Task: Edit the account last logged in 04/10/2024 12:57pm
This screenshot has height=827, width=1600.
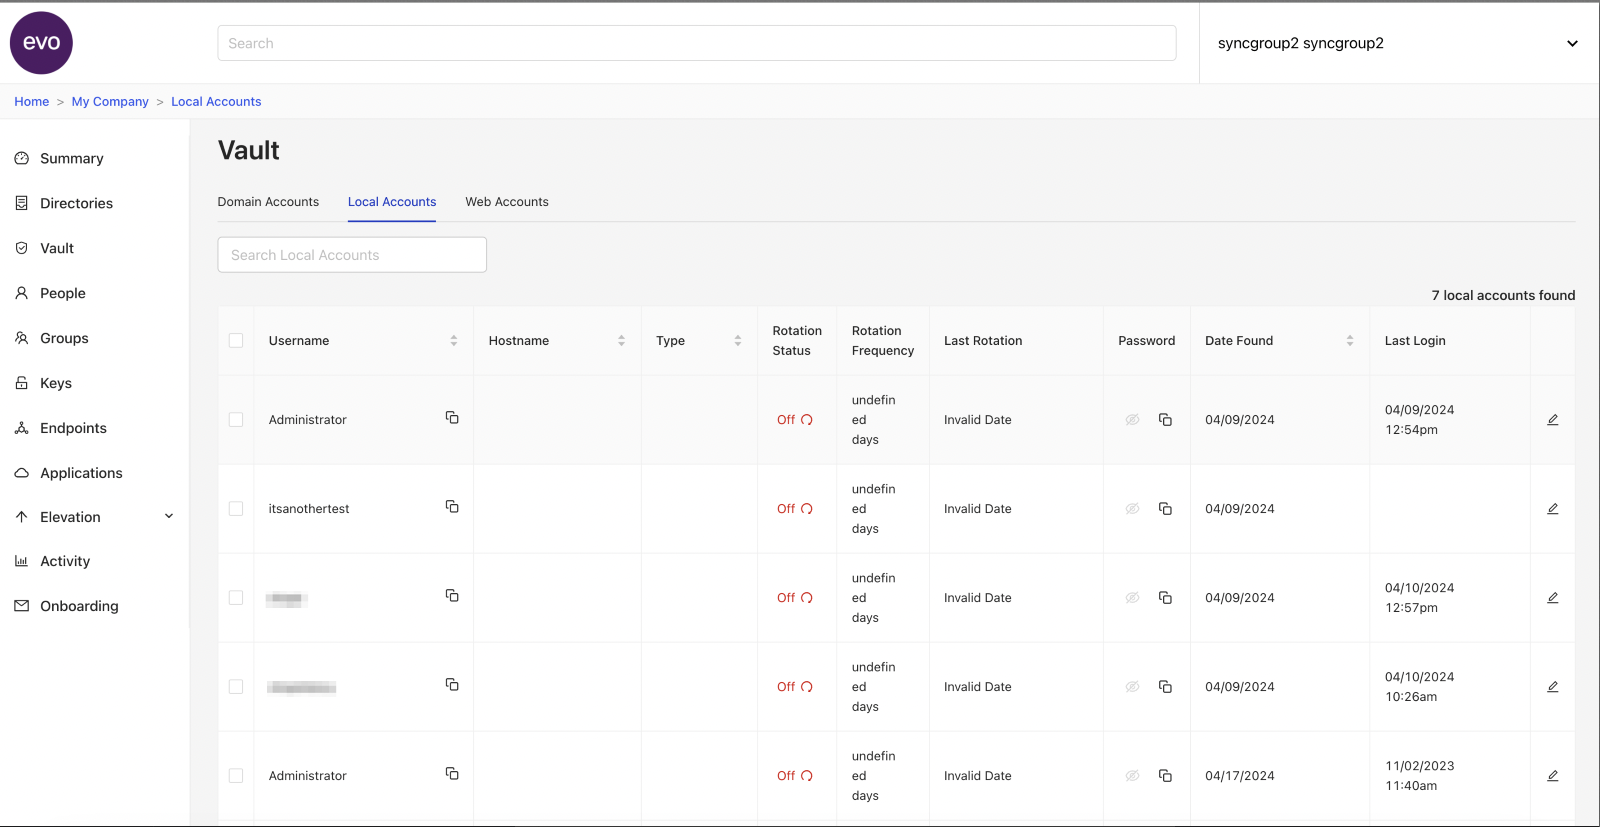Action: pos(1553,598)
